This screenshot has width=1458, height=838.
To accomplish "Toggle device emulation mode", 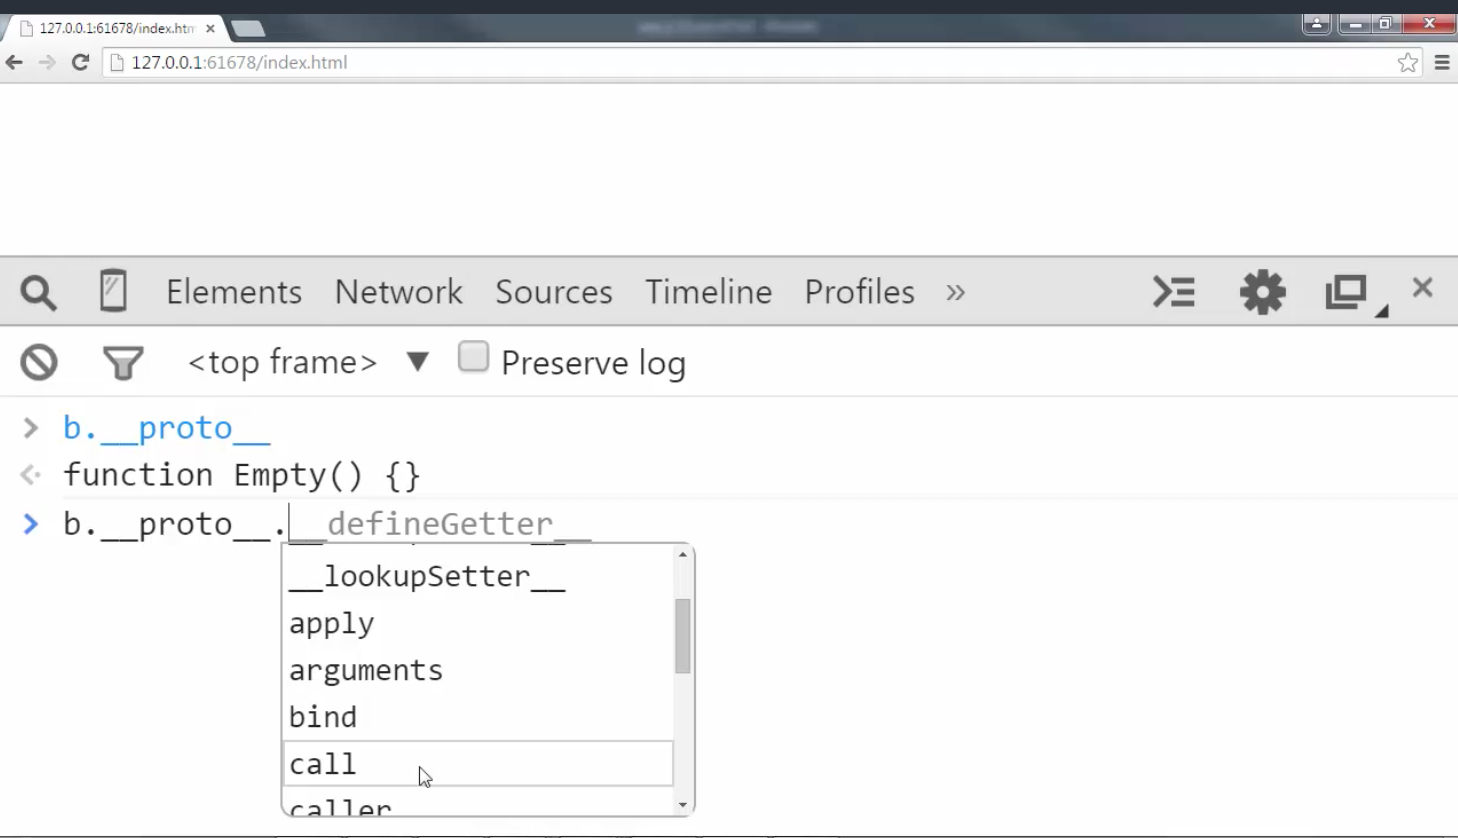I will click(112, 292).
